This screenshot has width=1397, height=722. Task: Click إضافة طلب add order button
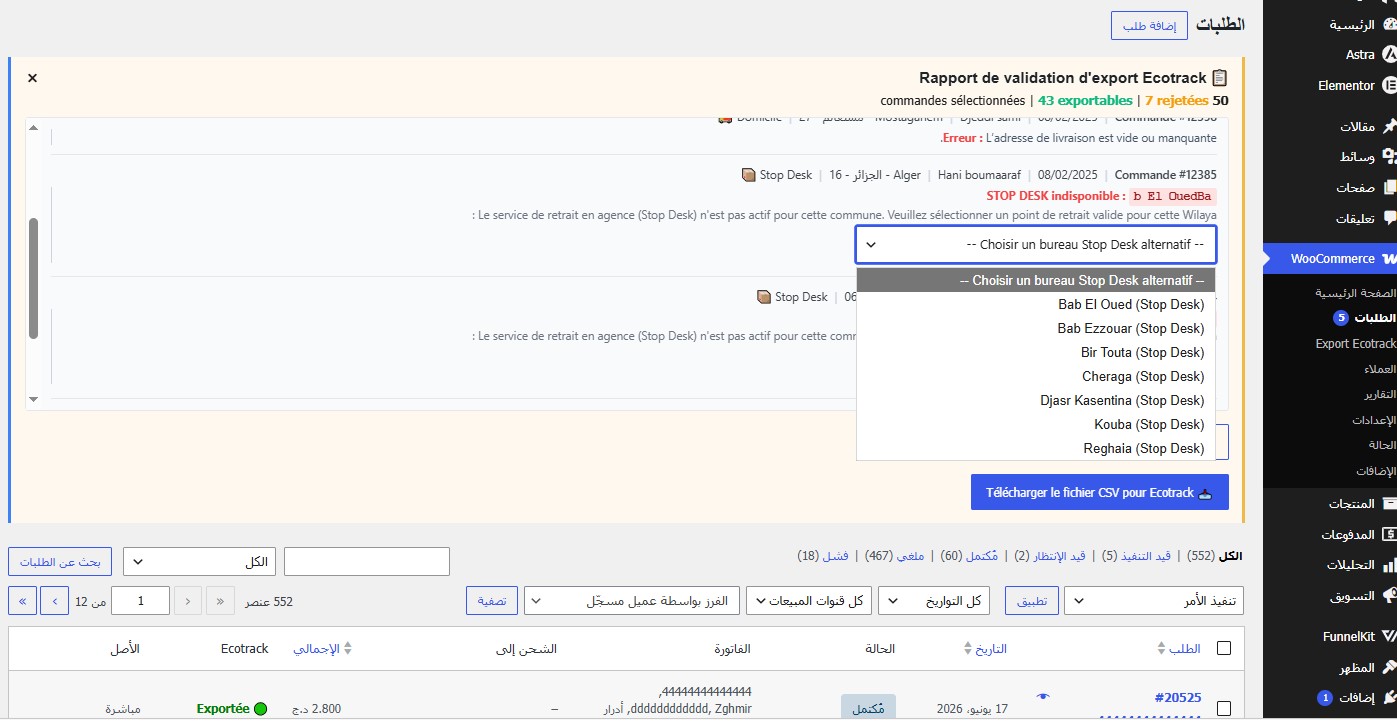(1149, 25)
